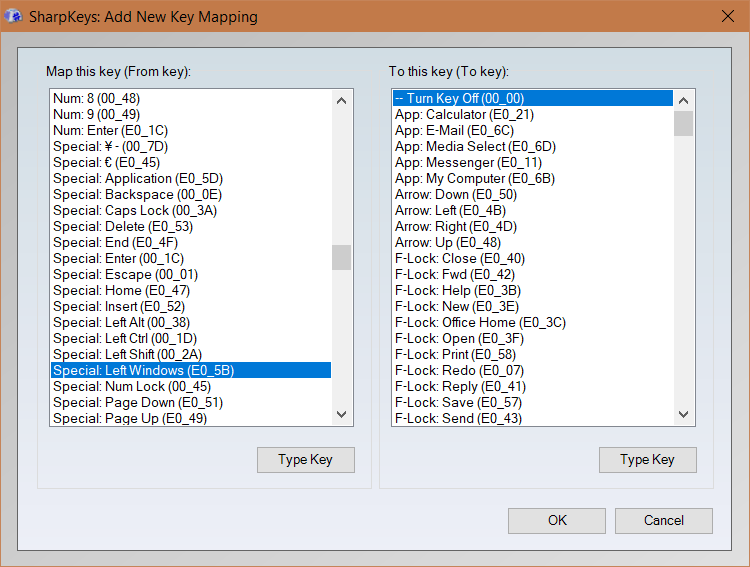Cancel the new key mapping
Screen dimensions: 750x567
(663, 521)
